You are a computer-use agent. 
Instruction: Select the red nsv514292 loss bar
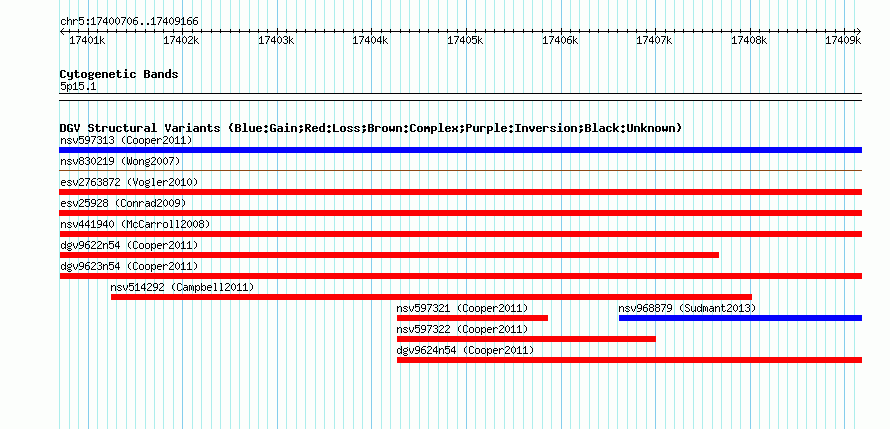point(431,297)
